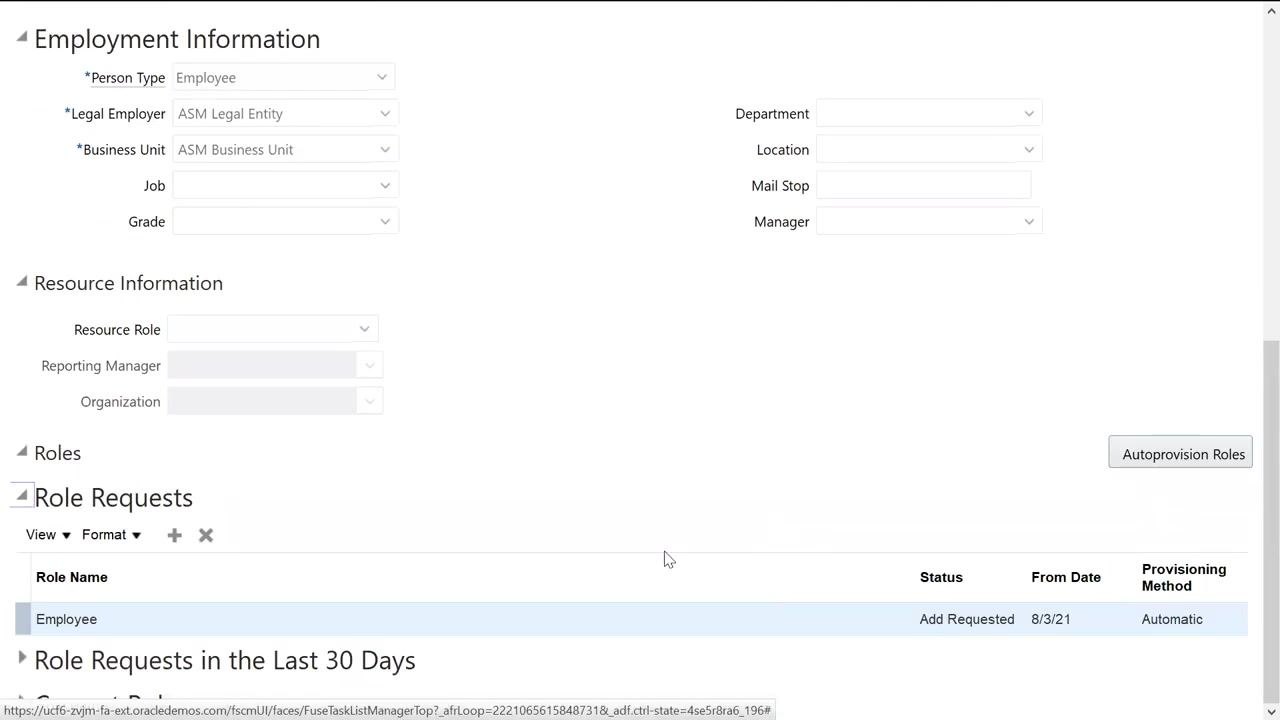Select the Employee role row
The height and width of the screenshot is (720, 1280).
(631, 619)
